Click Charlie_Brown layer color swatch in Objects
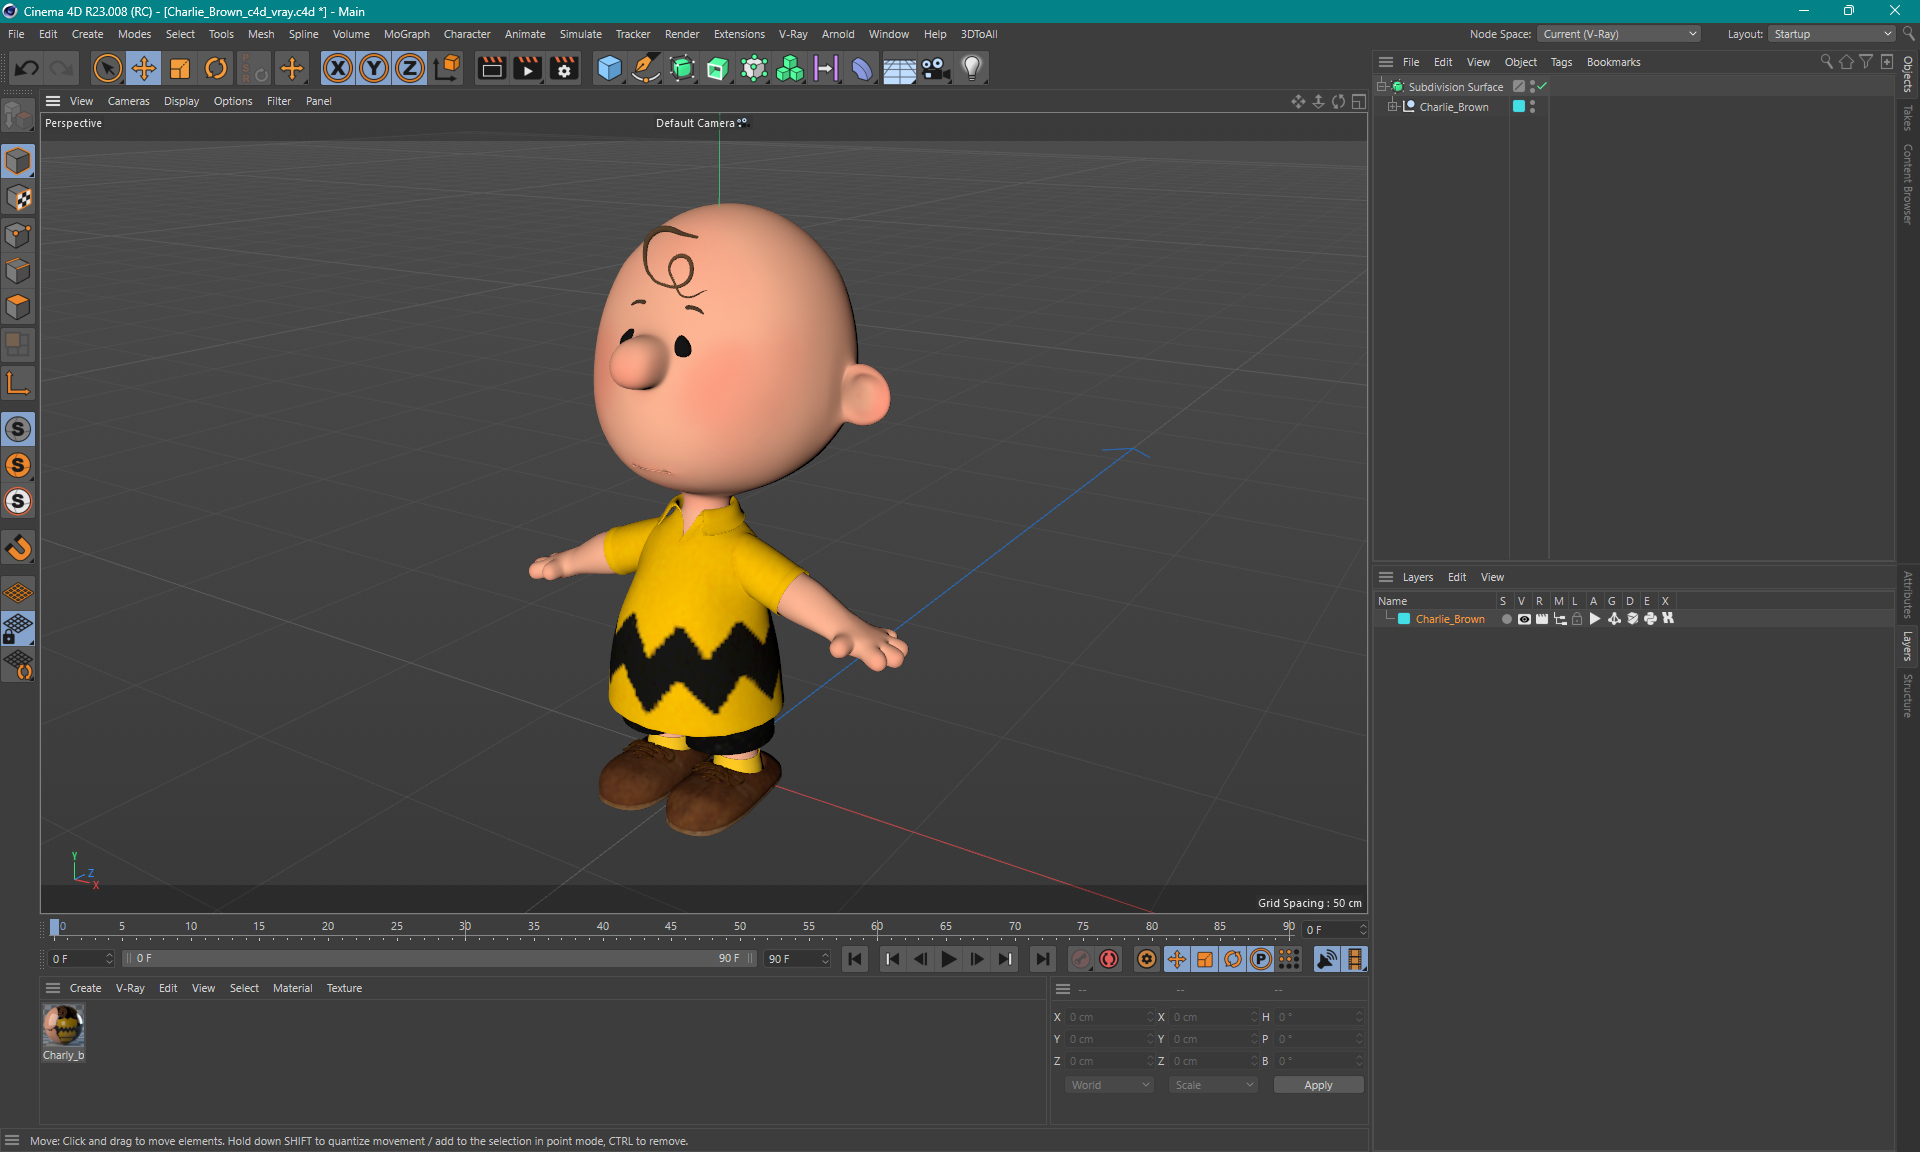 (1519, 106)
